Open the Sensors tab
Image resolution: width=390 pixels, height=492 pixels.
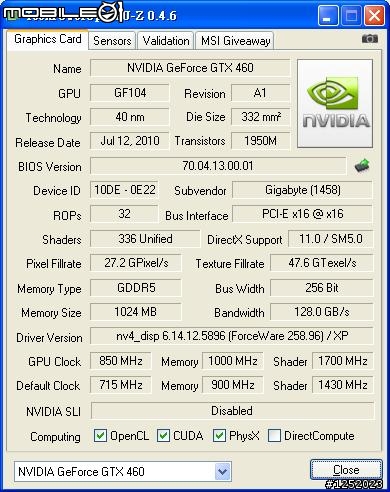[112, 41]
